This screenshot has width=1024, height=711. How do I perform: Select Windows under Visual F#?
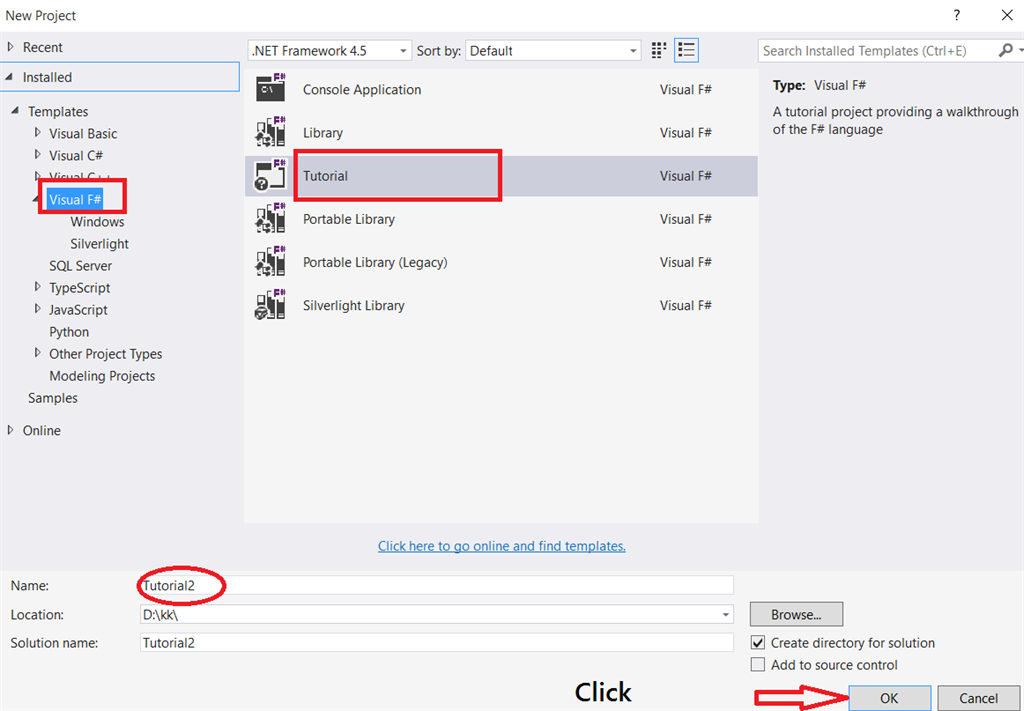coord(97,221)
